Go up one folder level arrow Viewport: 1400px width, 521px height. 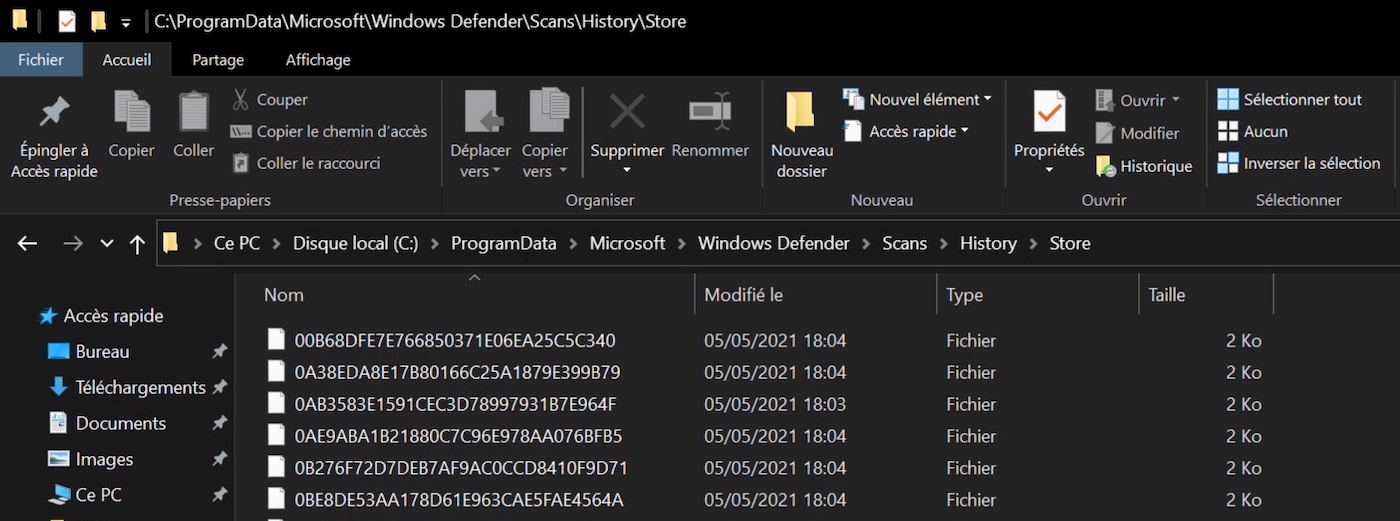pyautogui.click(x=138, y=243)
